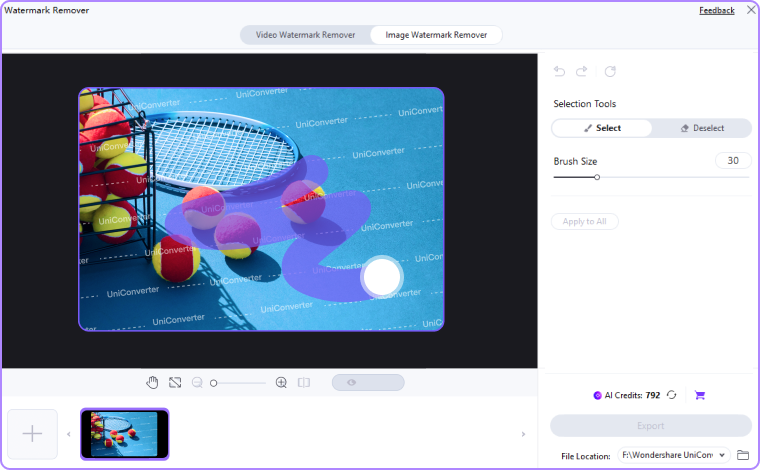Open the purple shopping cart
Image resolution: width=760 pixels, height=470 pixels.
(699, 395)
